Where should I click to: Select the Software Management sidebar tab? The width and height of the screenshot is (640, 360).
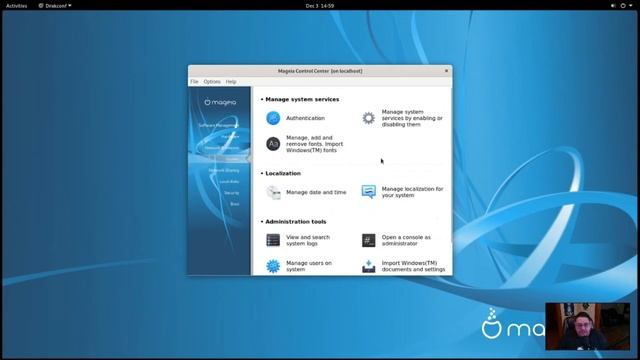coord(218,125)
